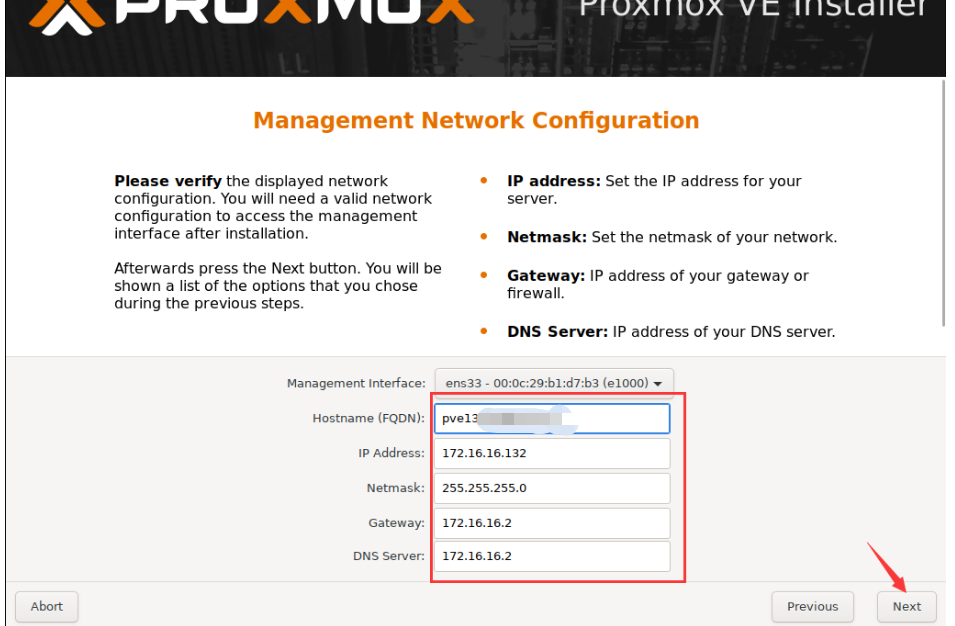Focus the IP Address field showing 172.16.16.132

552,453
